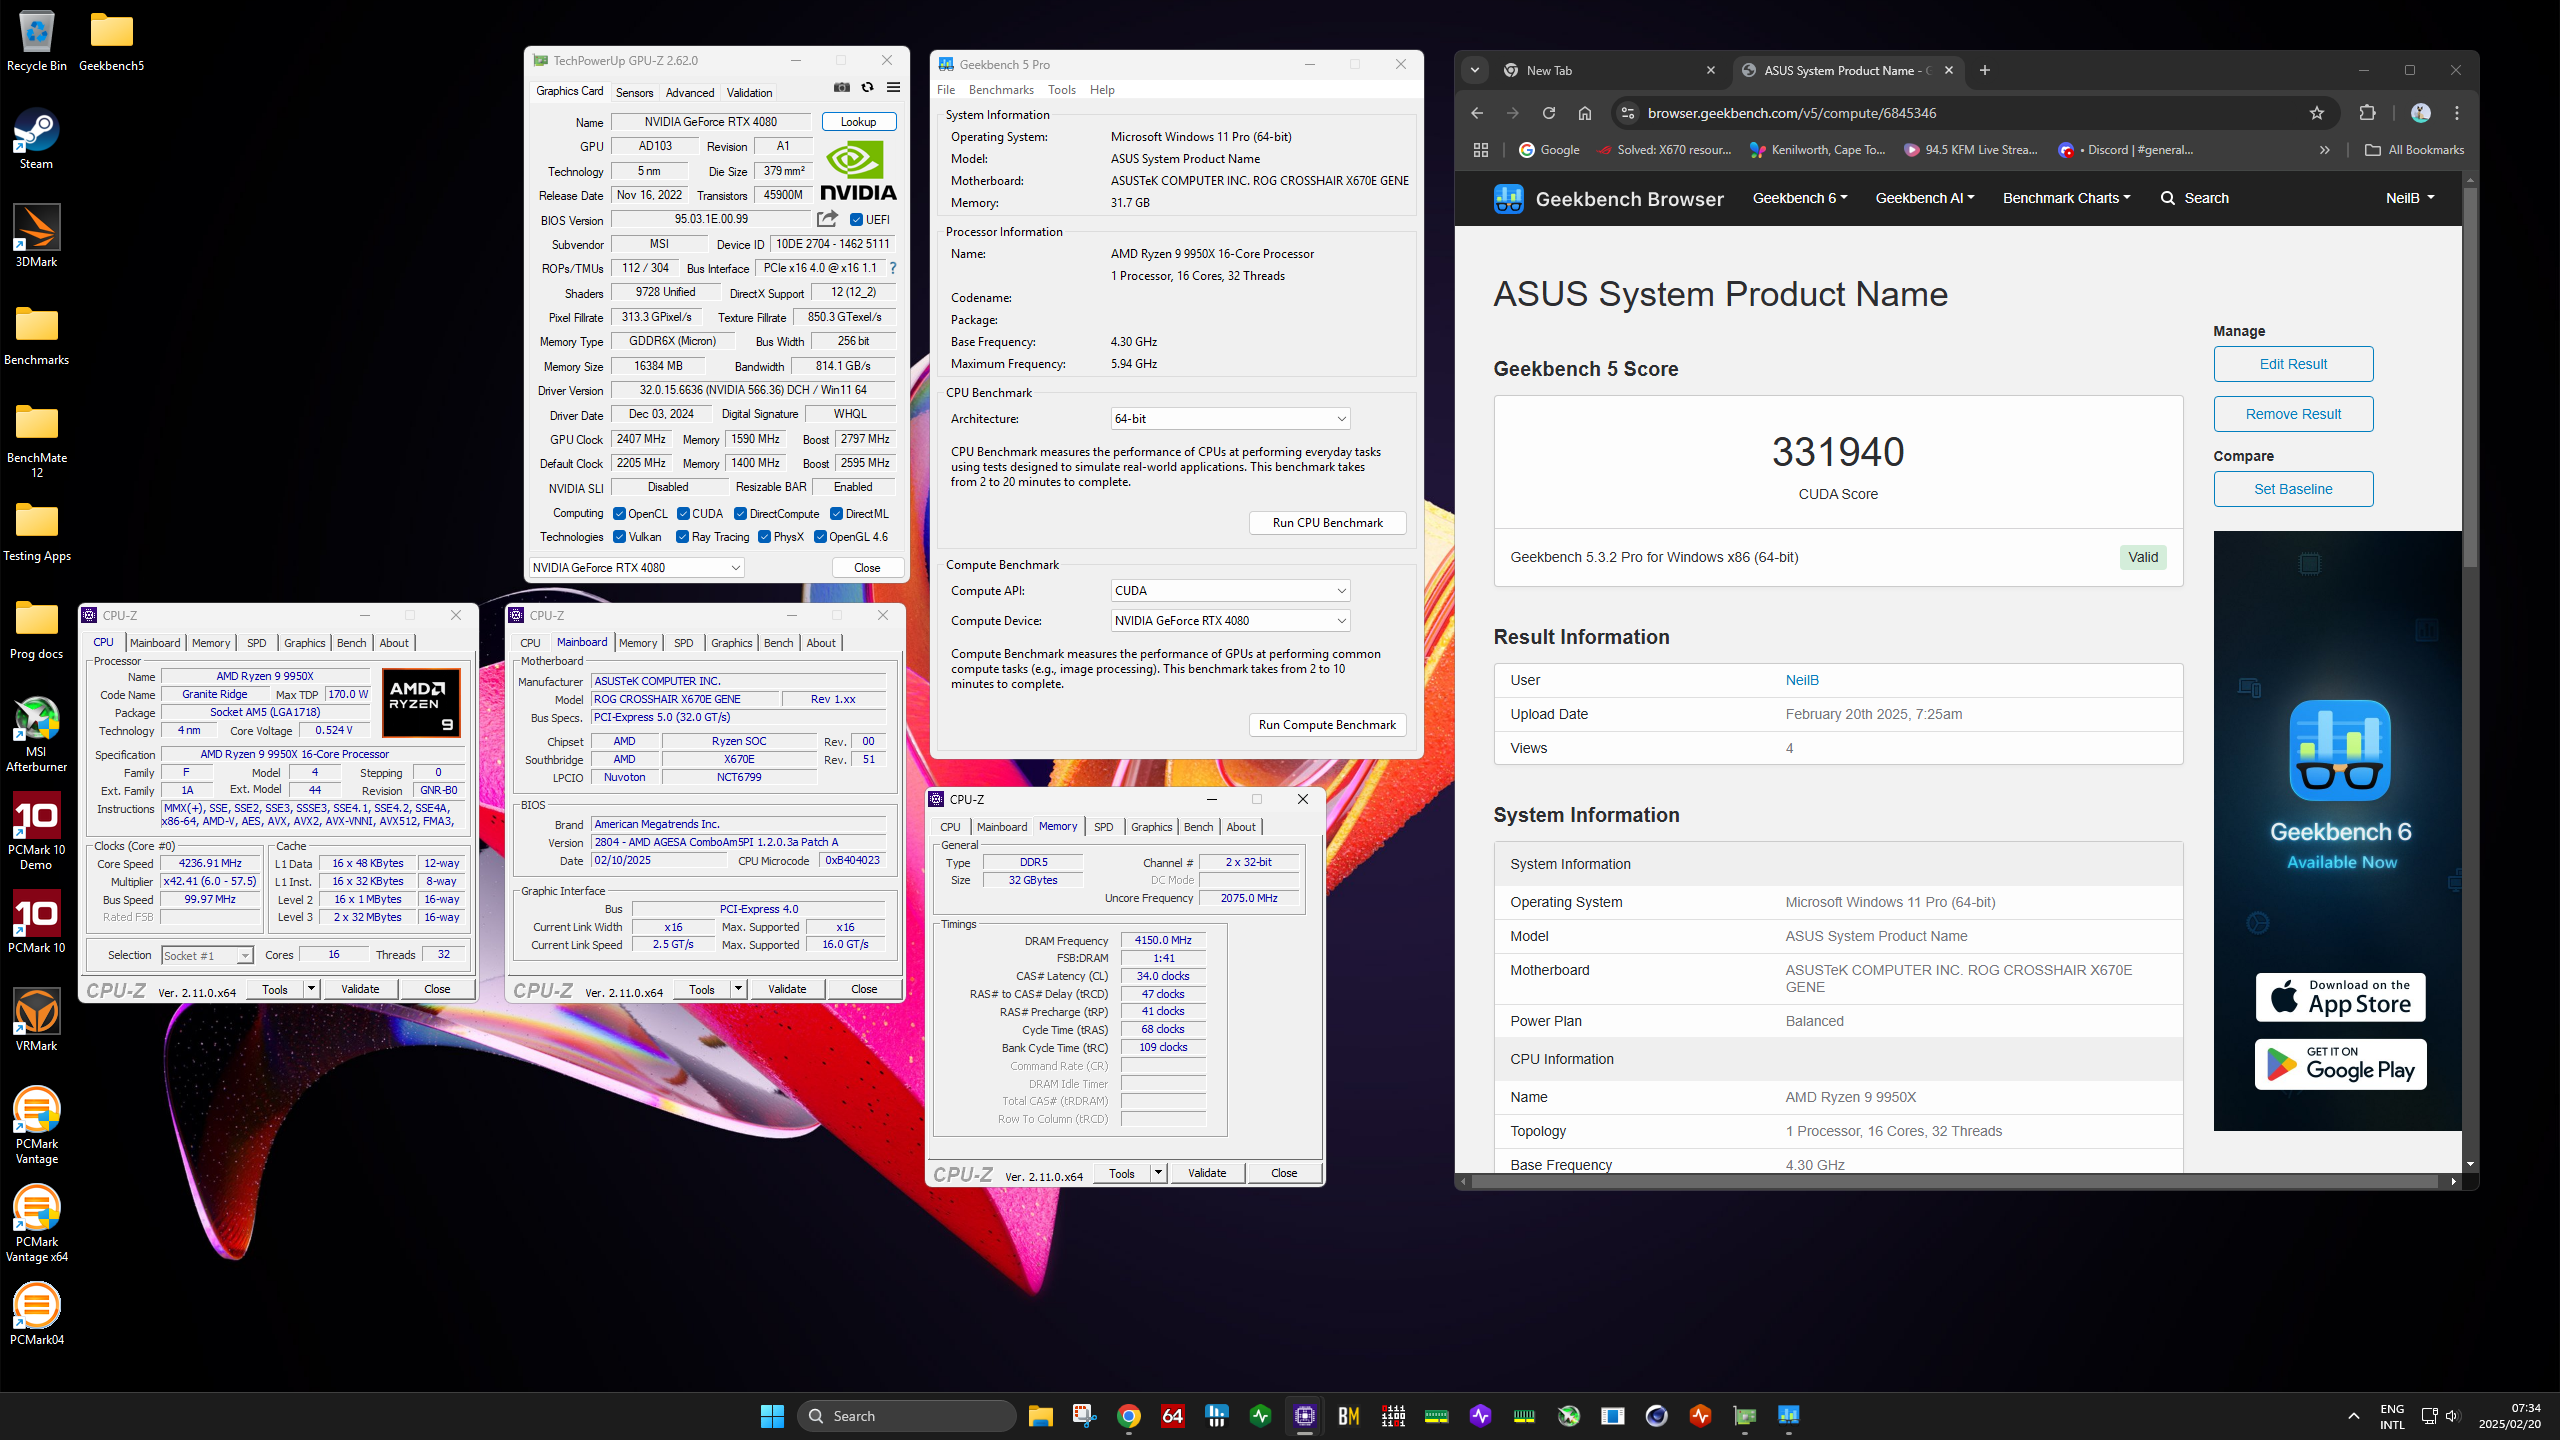Click the NeilB user link
This screenshot has height=1440, width=2560.
(x=1802, y=680)
